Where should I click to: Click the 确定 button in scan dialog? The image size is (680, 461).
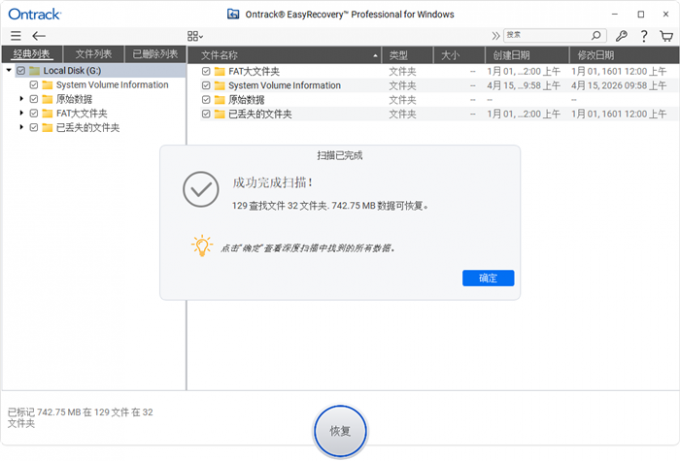click(x=488, y=278)
